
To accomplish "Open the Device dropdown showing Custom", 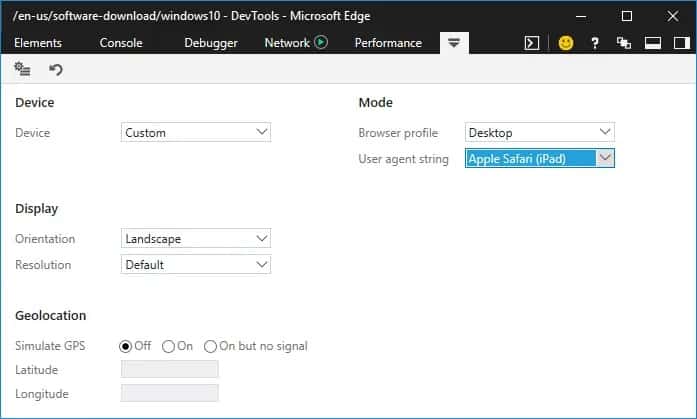I will [x=196, y=132].
